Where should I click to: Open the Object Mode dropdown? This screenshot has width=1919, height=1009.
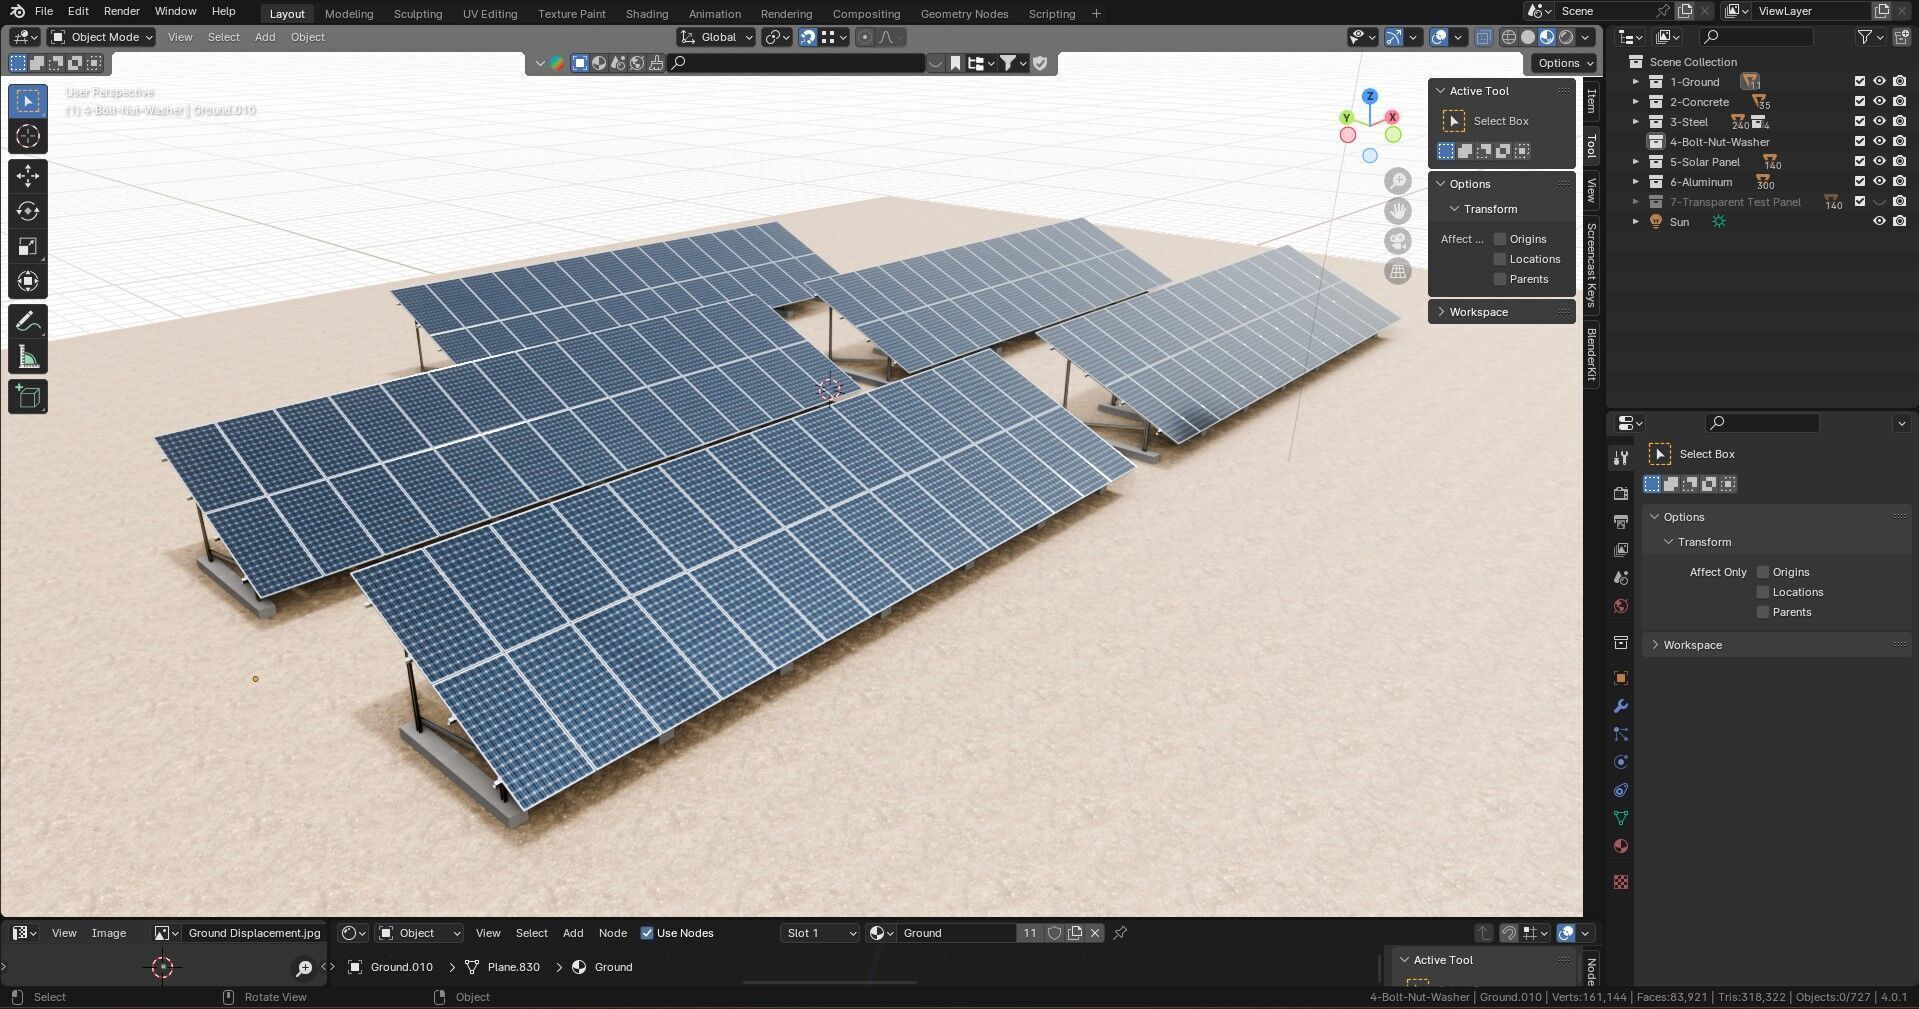click(x=102, y=37)
